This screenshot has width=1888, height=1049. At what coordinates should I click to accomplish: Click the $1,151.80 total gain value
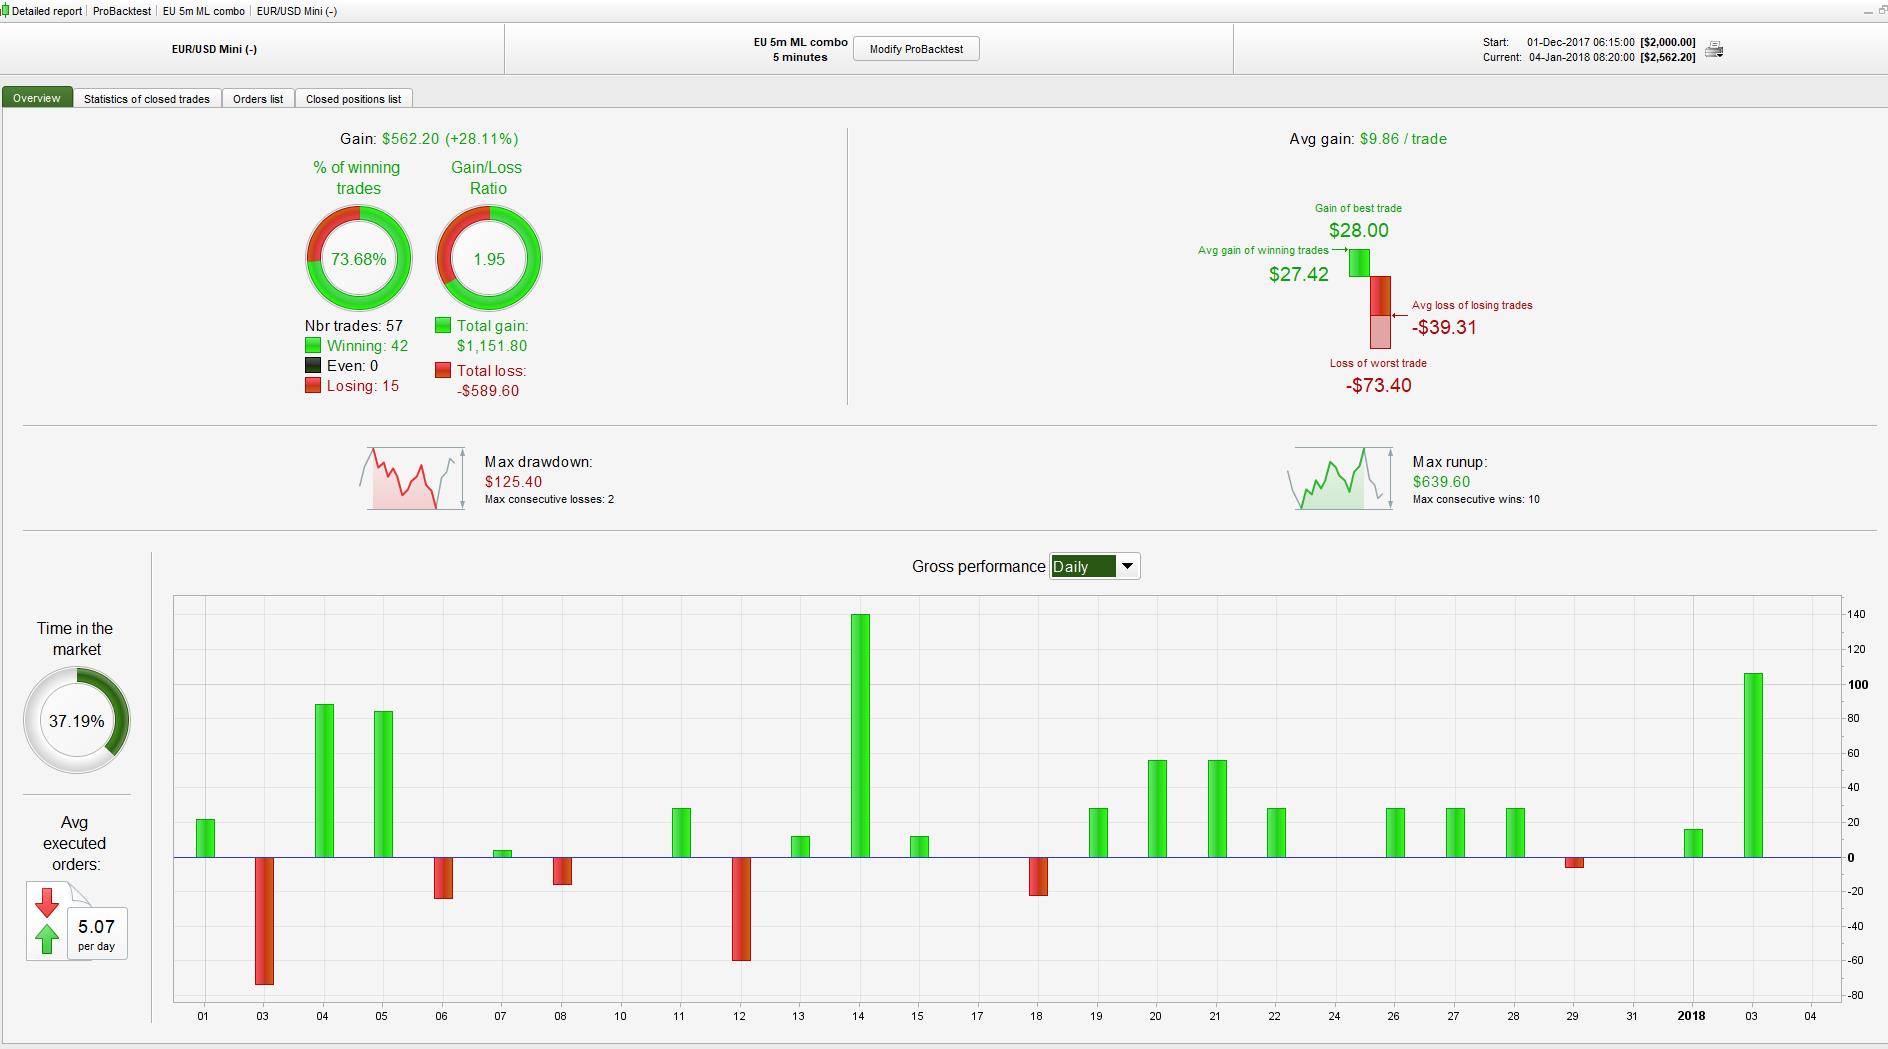(x=492, y=345)
